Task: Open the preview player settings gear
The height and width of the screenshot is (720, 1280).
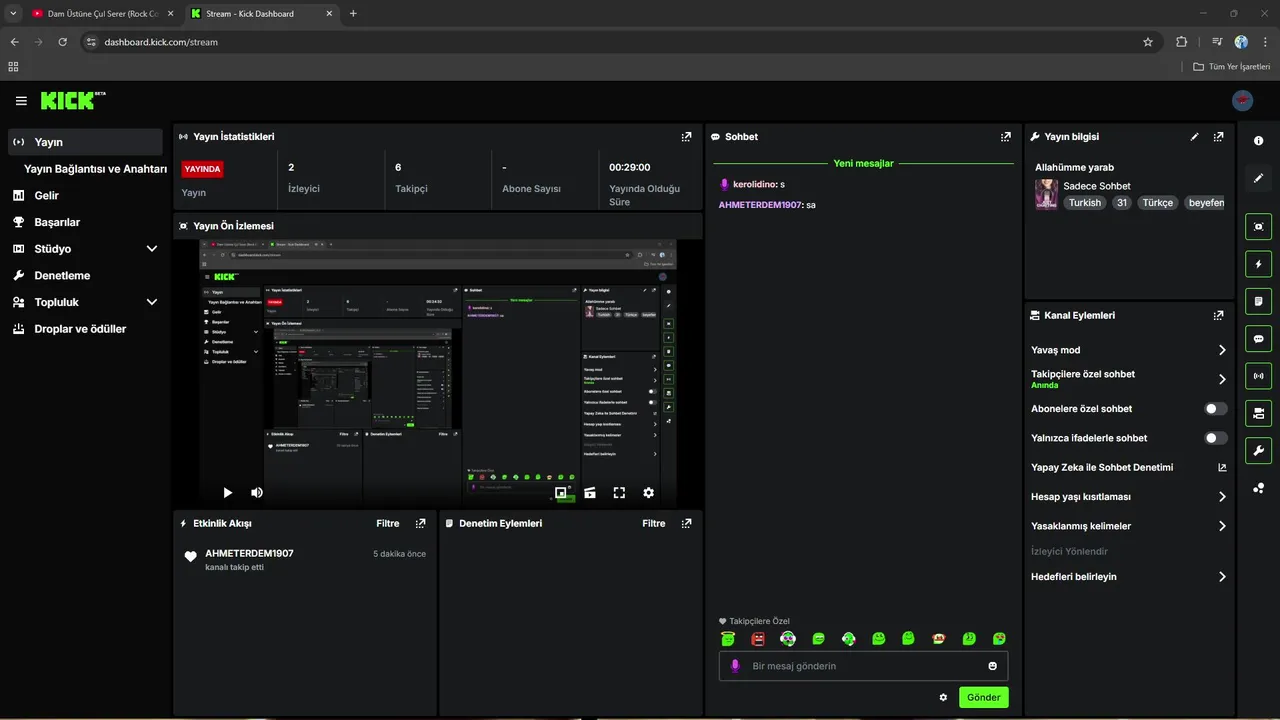Action: pos(648,492)
